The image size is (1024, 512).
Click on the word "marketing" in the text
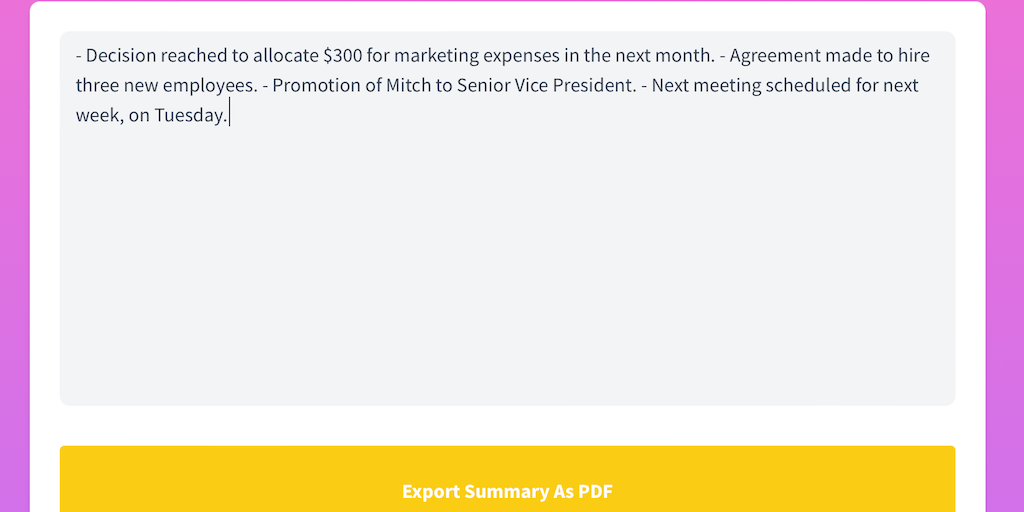[x=435, y=56]
